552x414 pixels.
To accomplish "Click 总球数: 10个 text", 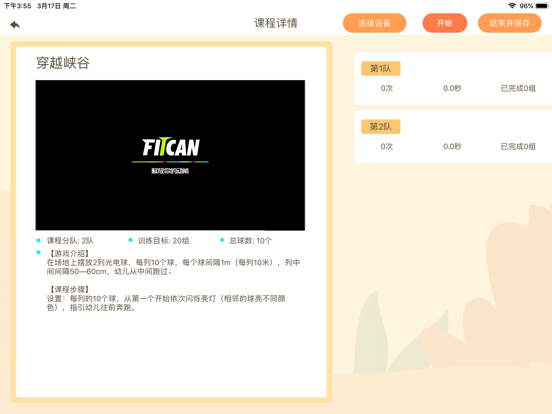I will tap(250, 241).
